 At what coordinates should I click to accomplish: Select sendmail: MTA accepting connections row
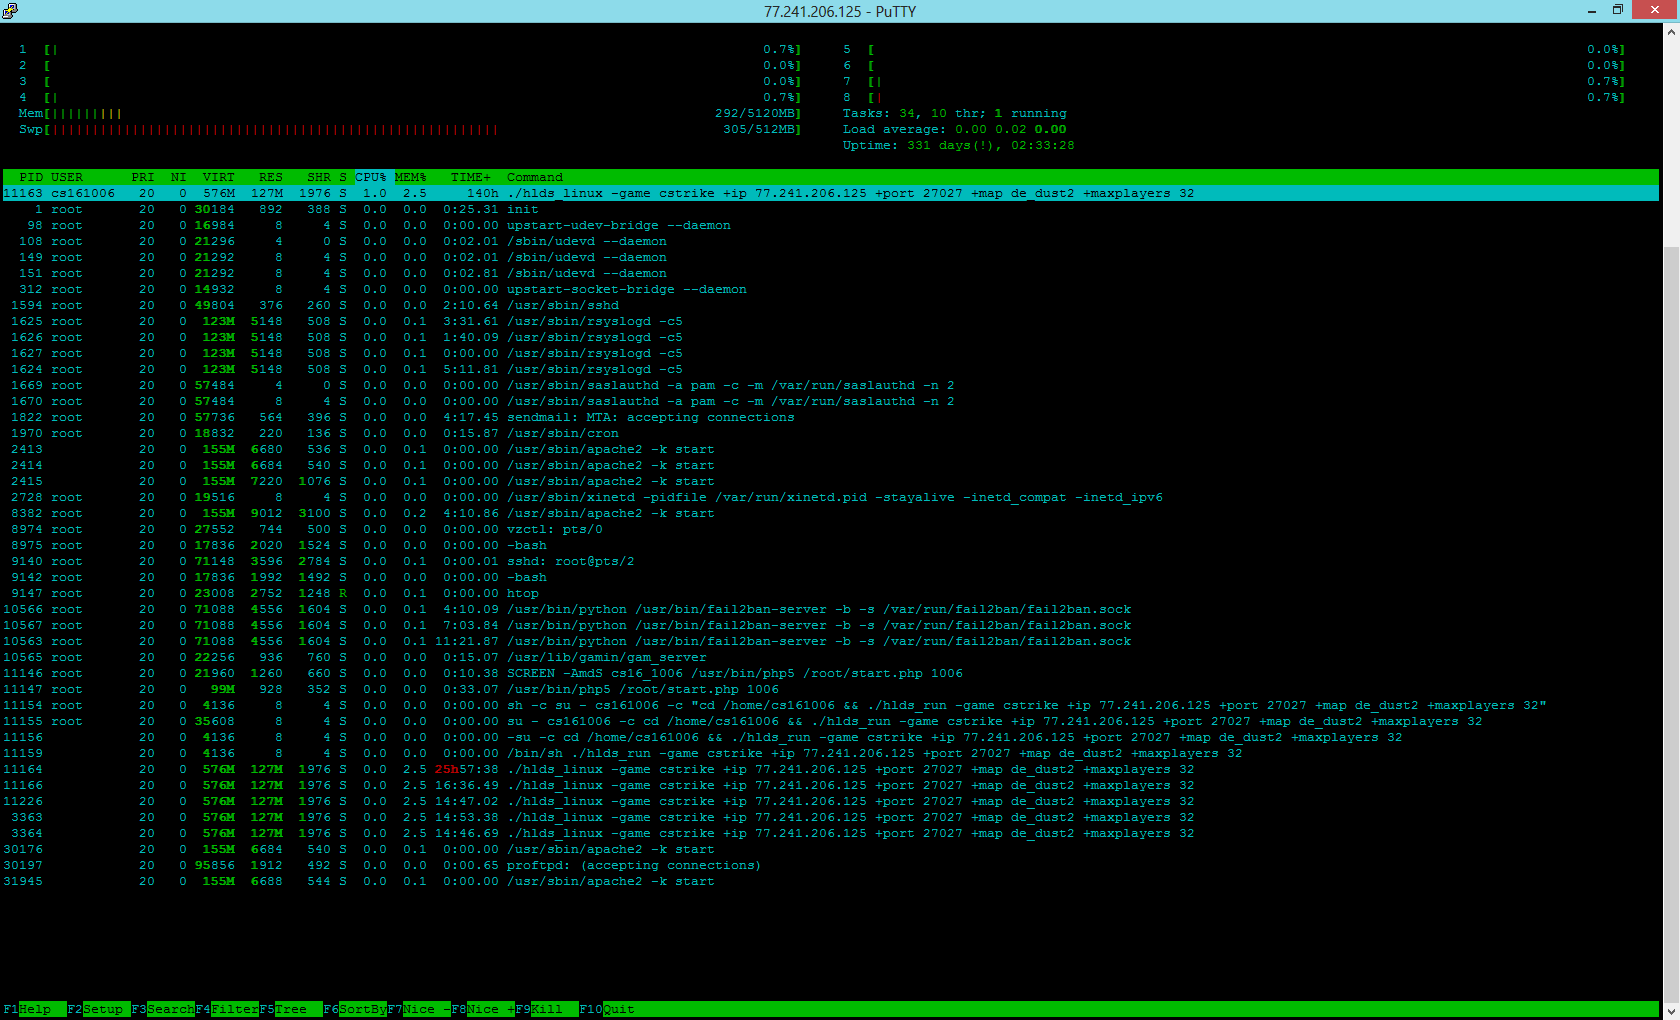click(830, 417)
